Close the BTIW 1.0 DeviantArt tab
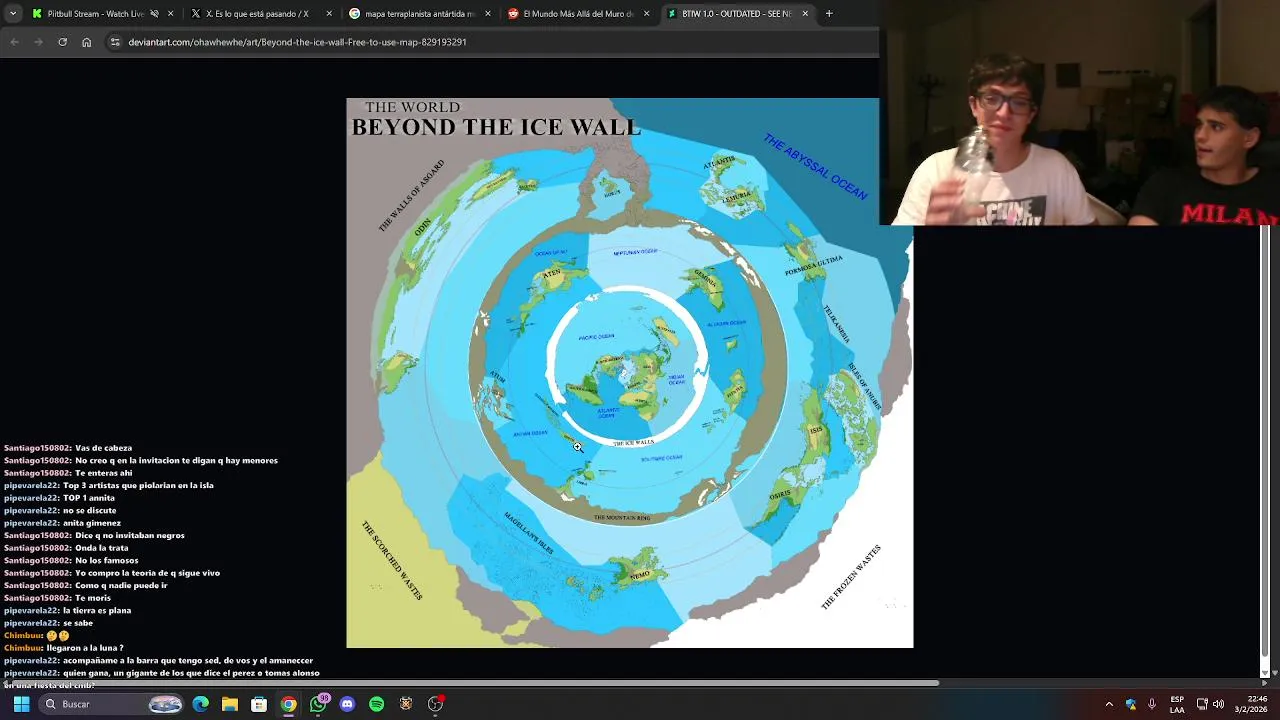 (x=806, y=14)
